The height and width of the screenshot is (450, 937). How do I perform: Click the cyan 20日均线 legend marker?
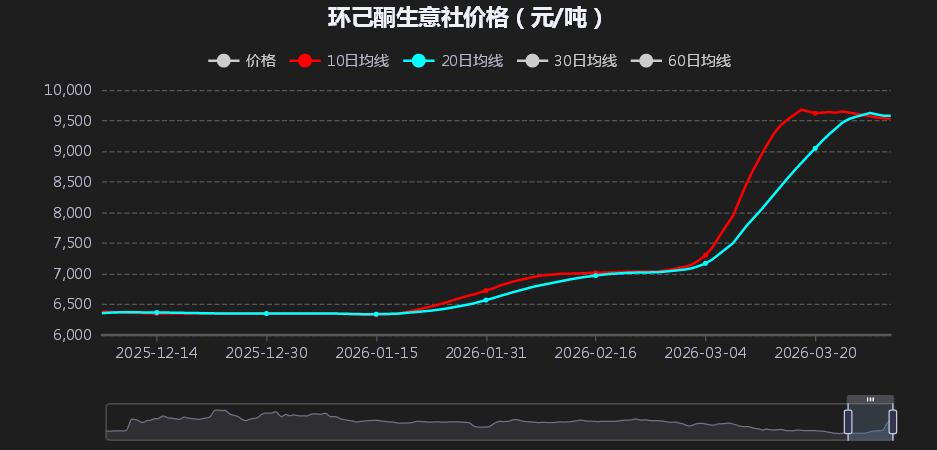tap(420, 61)
